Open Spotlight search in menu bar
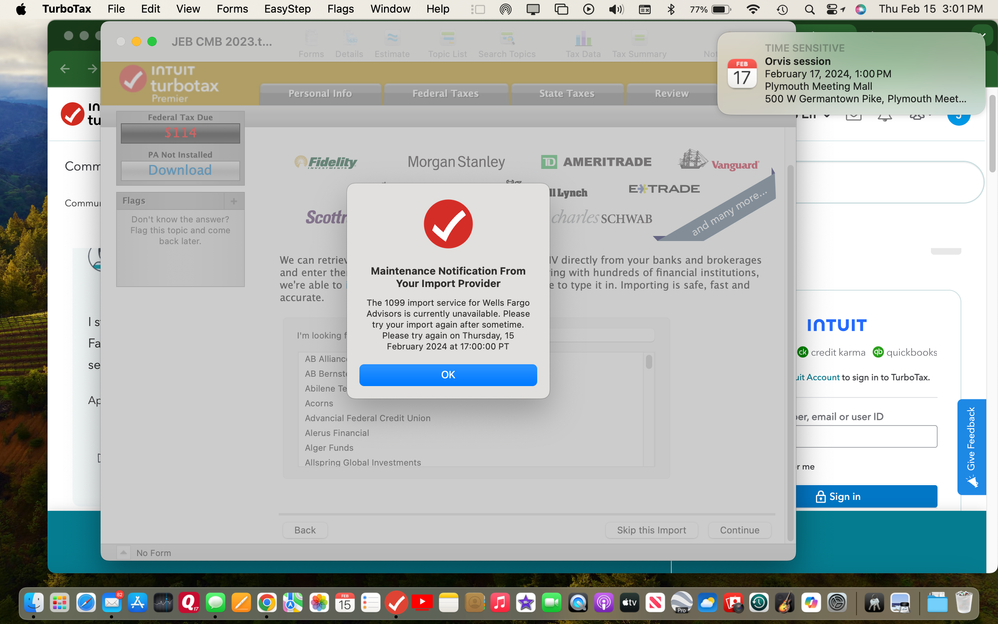This screenshot has height=624, width=998. click(x=809, y=10)
